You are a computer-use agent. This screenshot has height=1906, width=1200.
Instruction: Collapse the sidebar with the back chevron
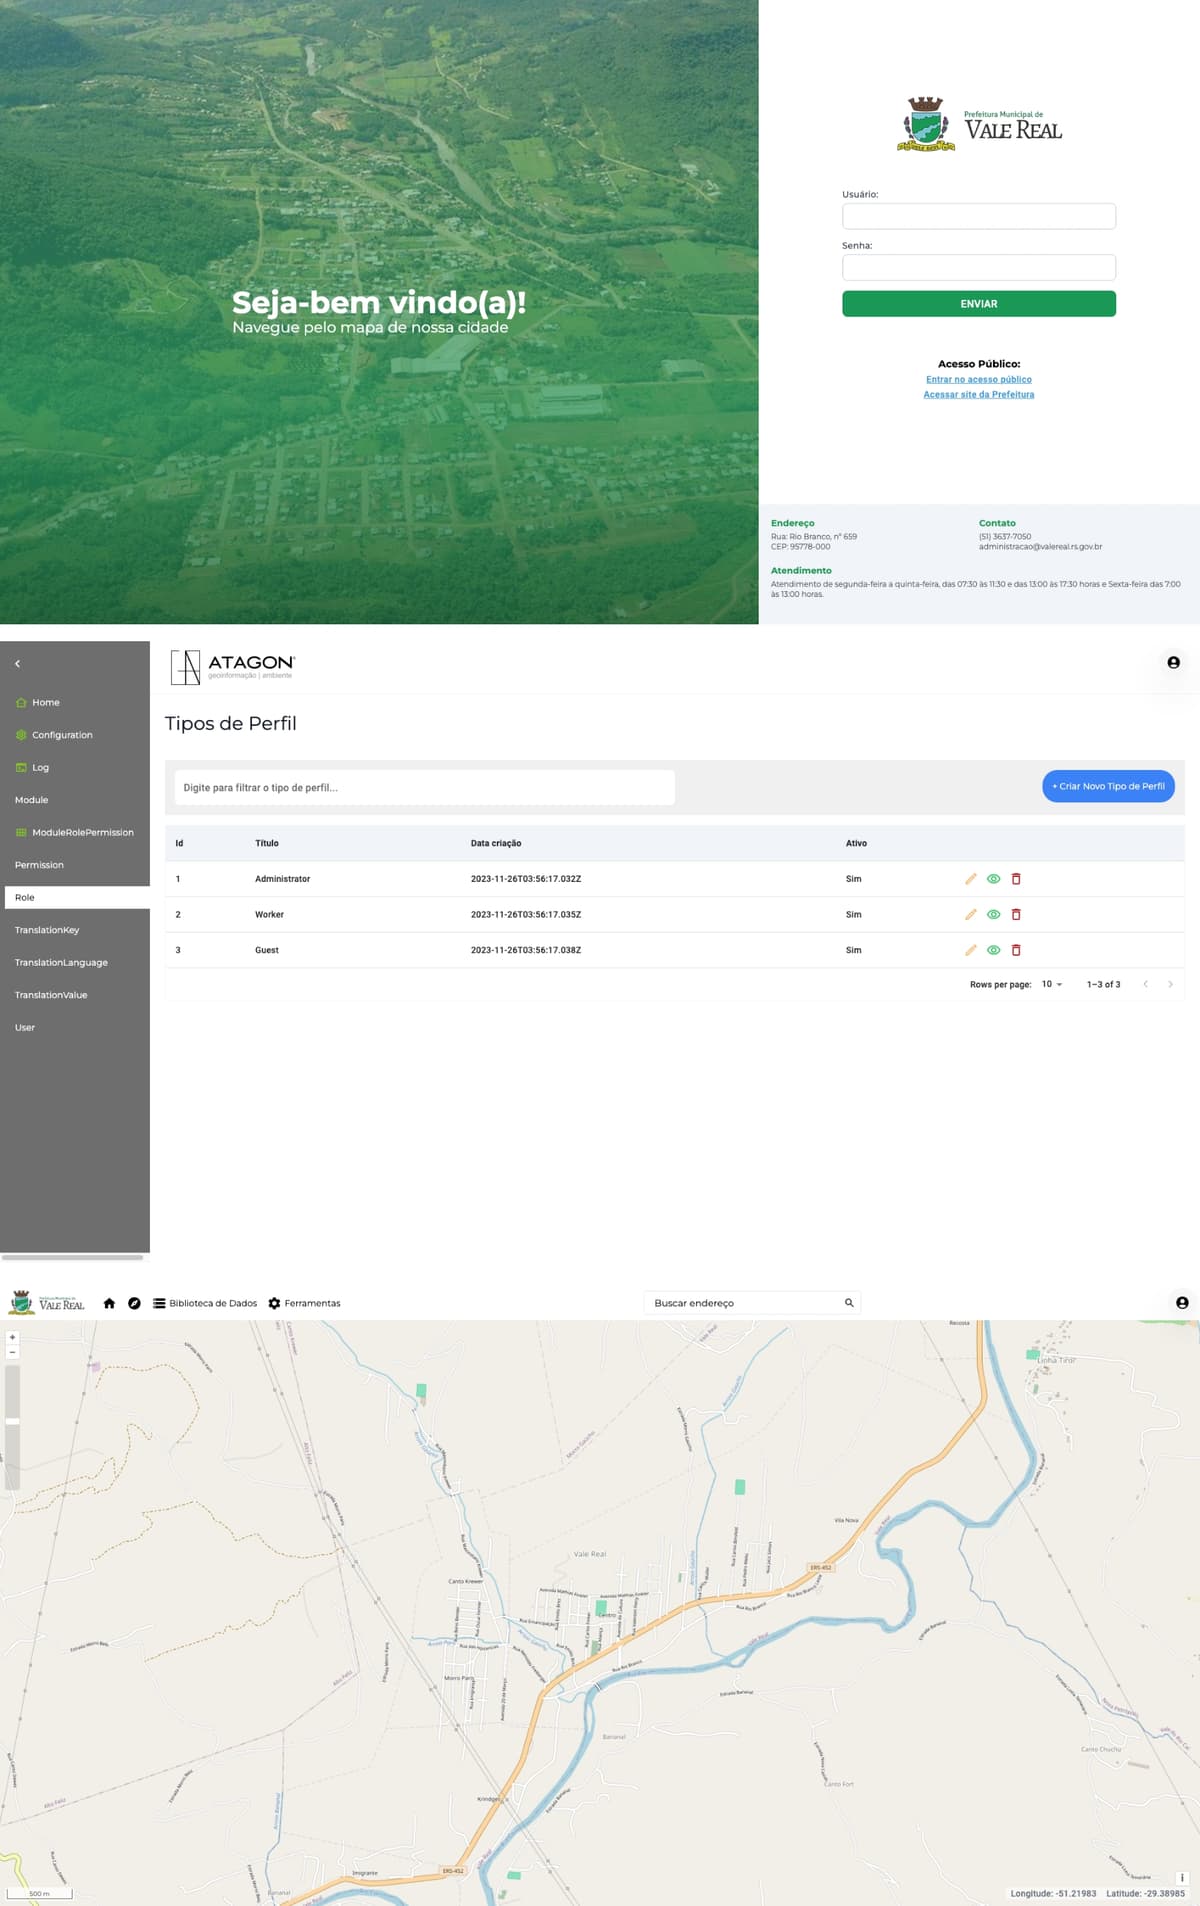pos(17,664)
